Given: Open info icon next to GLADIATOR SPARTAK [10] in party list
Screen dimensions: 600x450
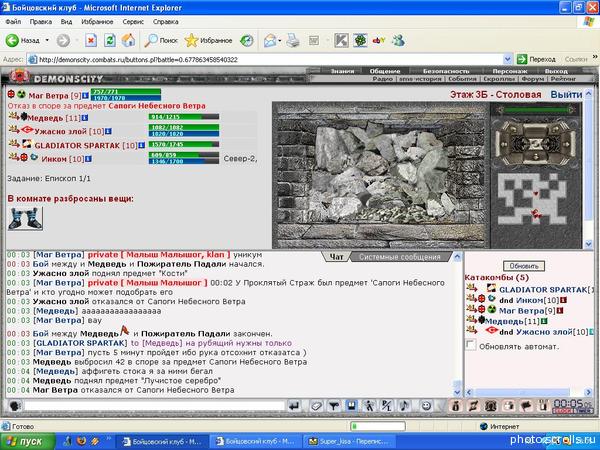Looking at the screenshot, I should pos(142,145).
